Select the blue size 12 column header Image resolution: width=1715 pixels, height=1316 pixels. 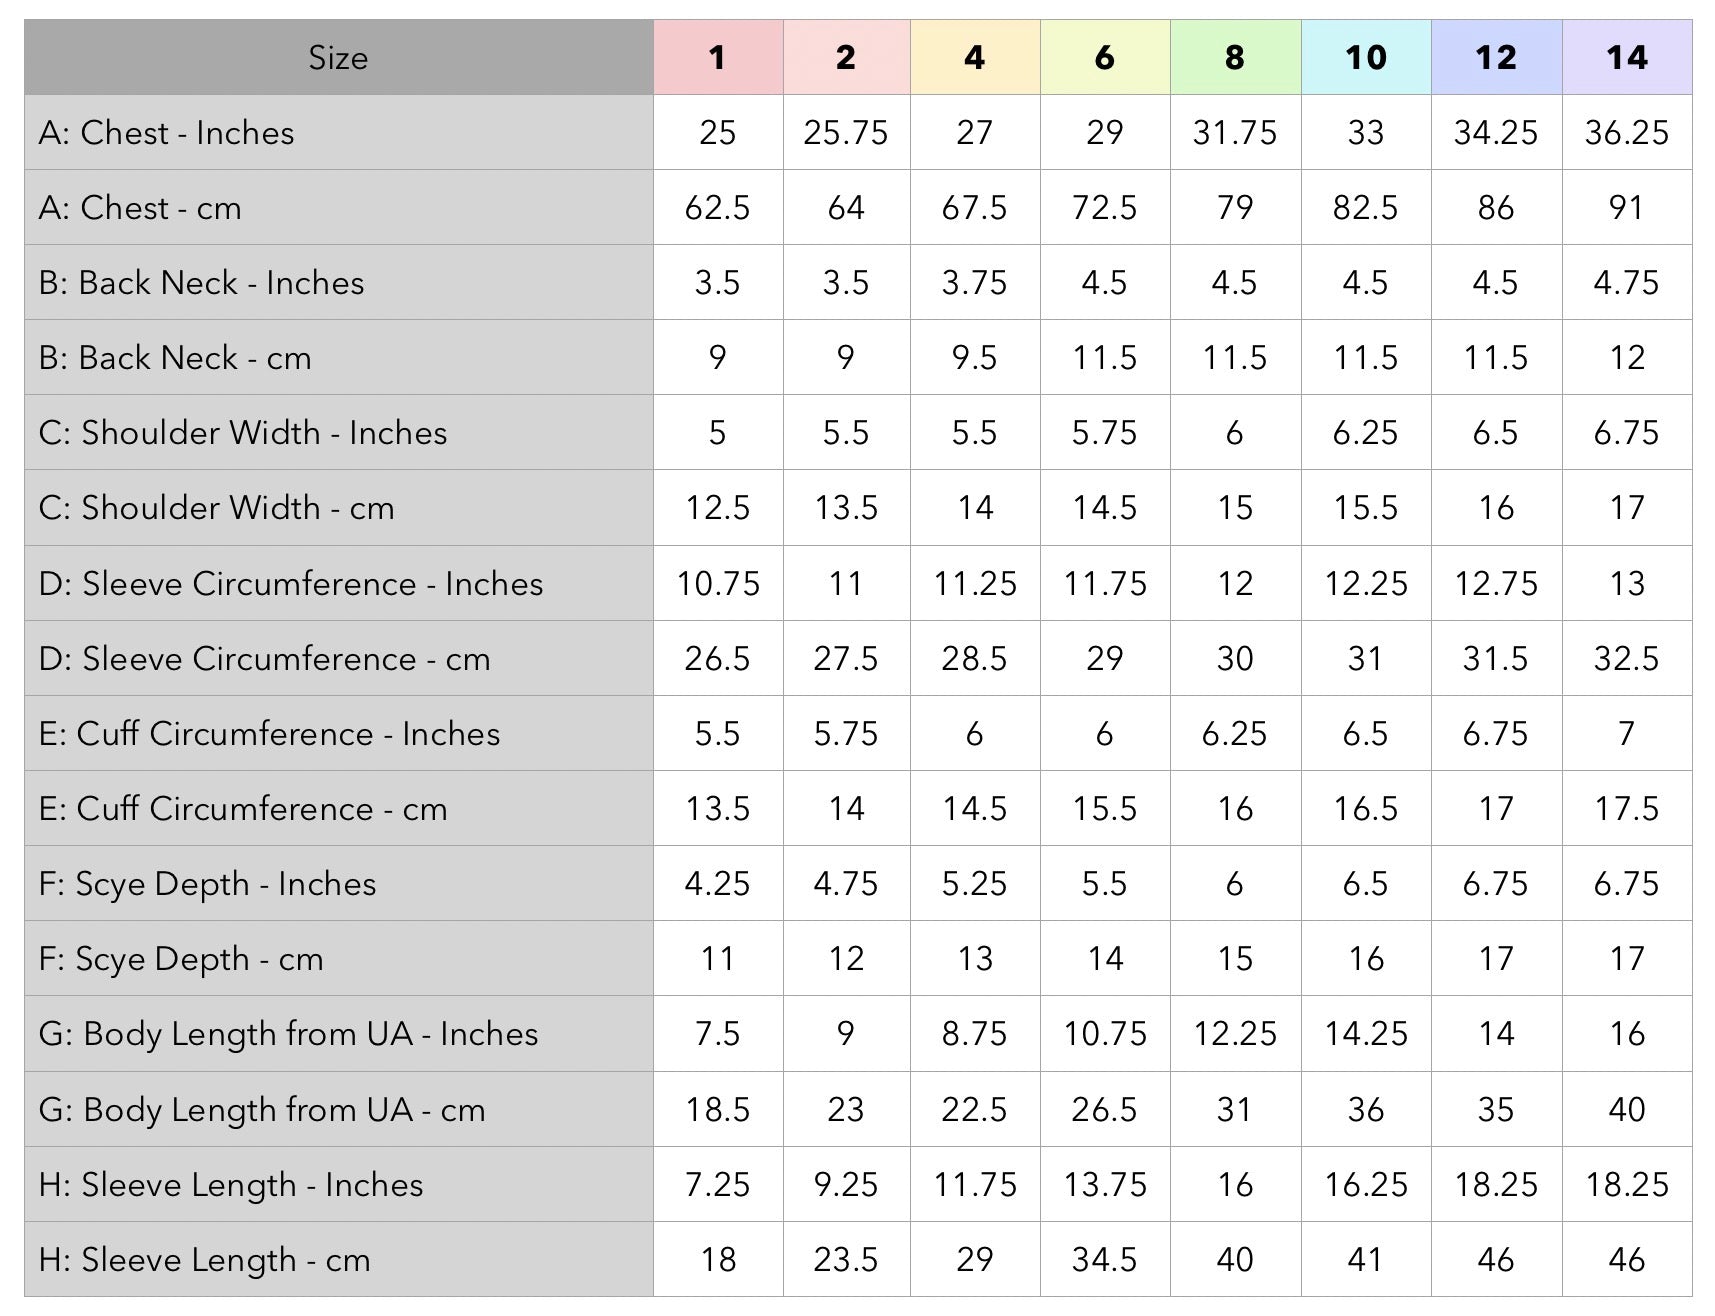pos(1496,58)
